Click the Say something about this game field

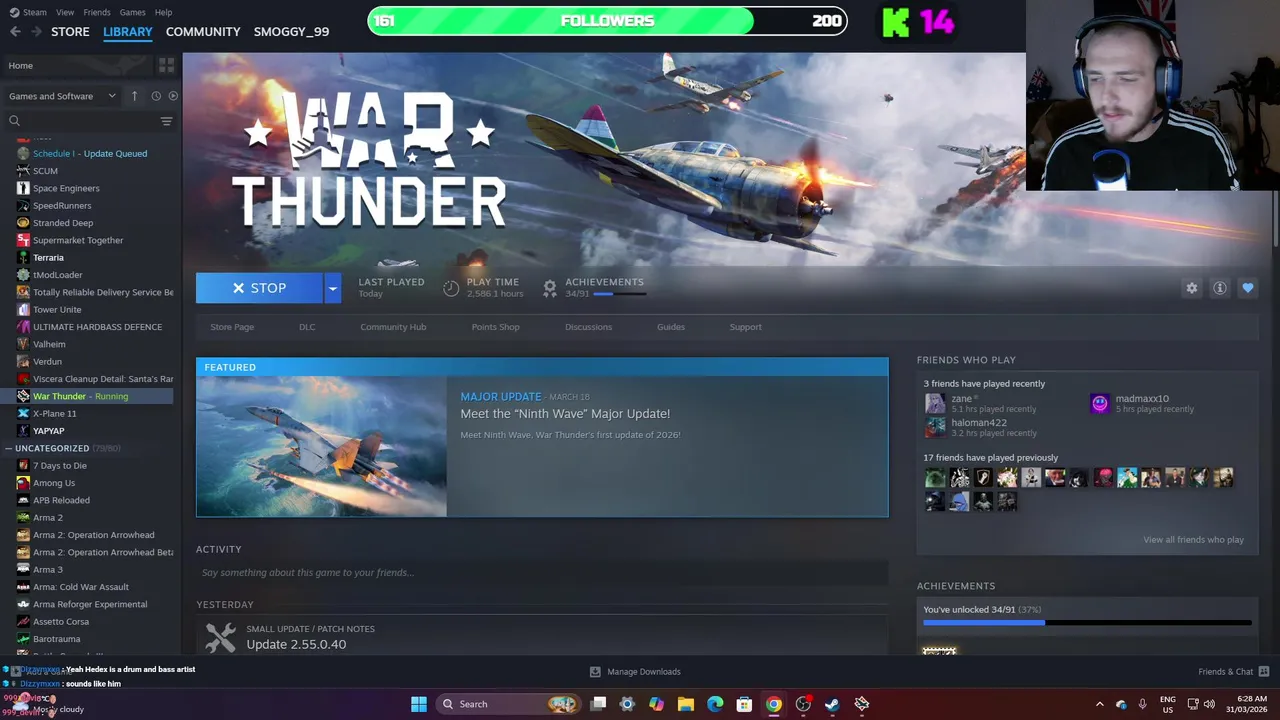coord(542,573)
